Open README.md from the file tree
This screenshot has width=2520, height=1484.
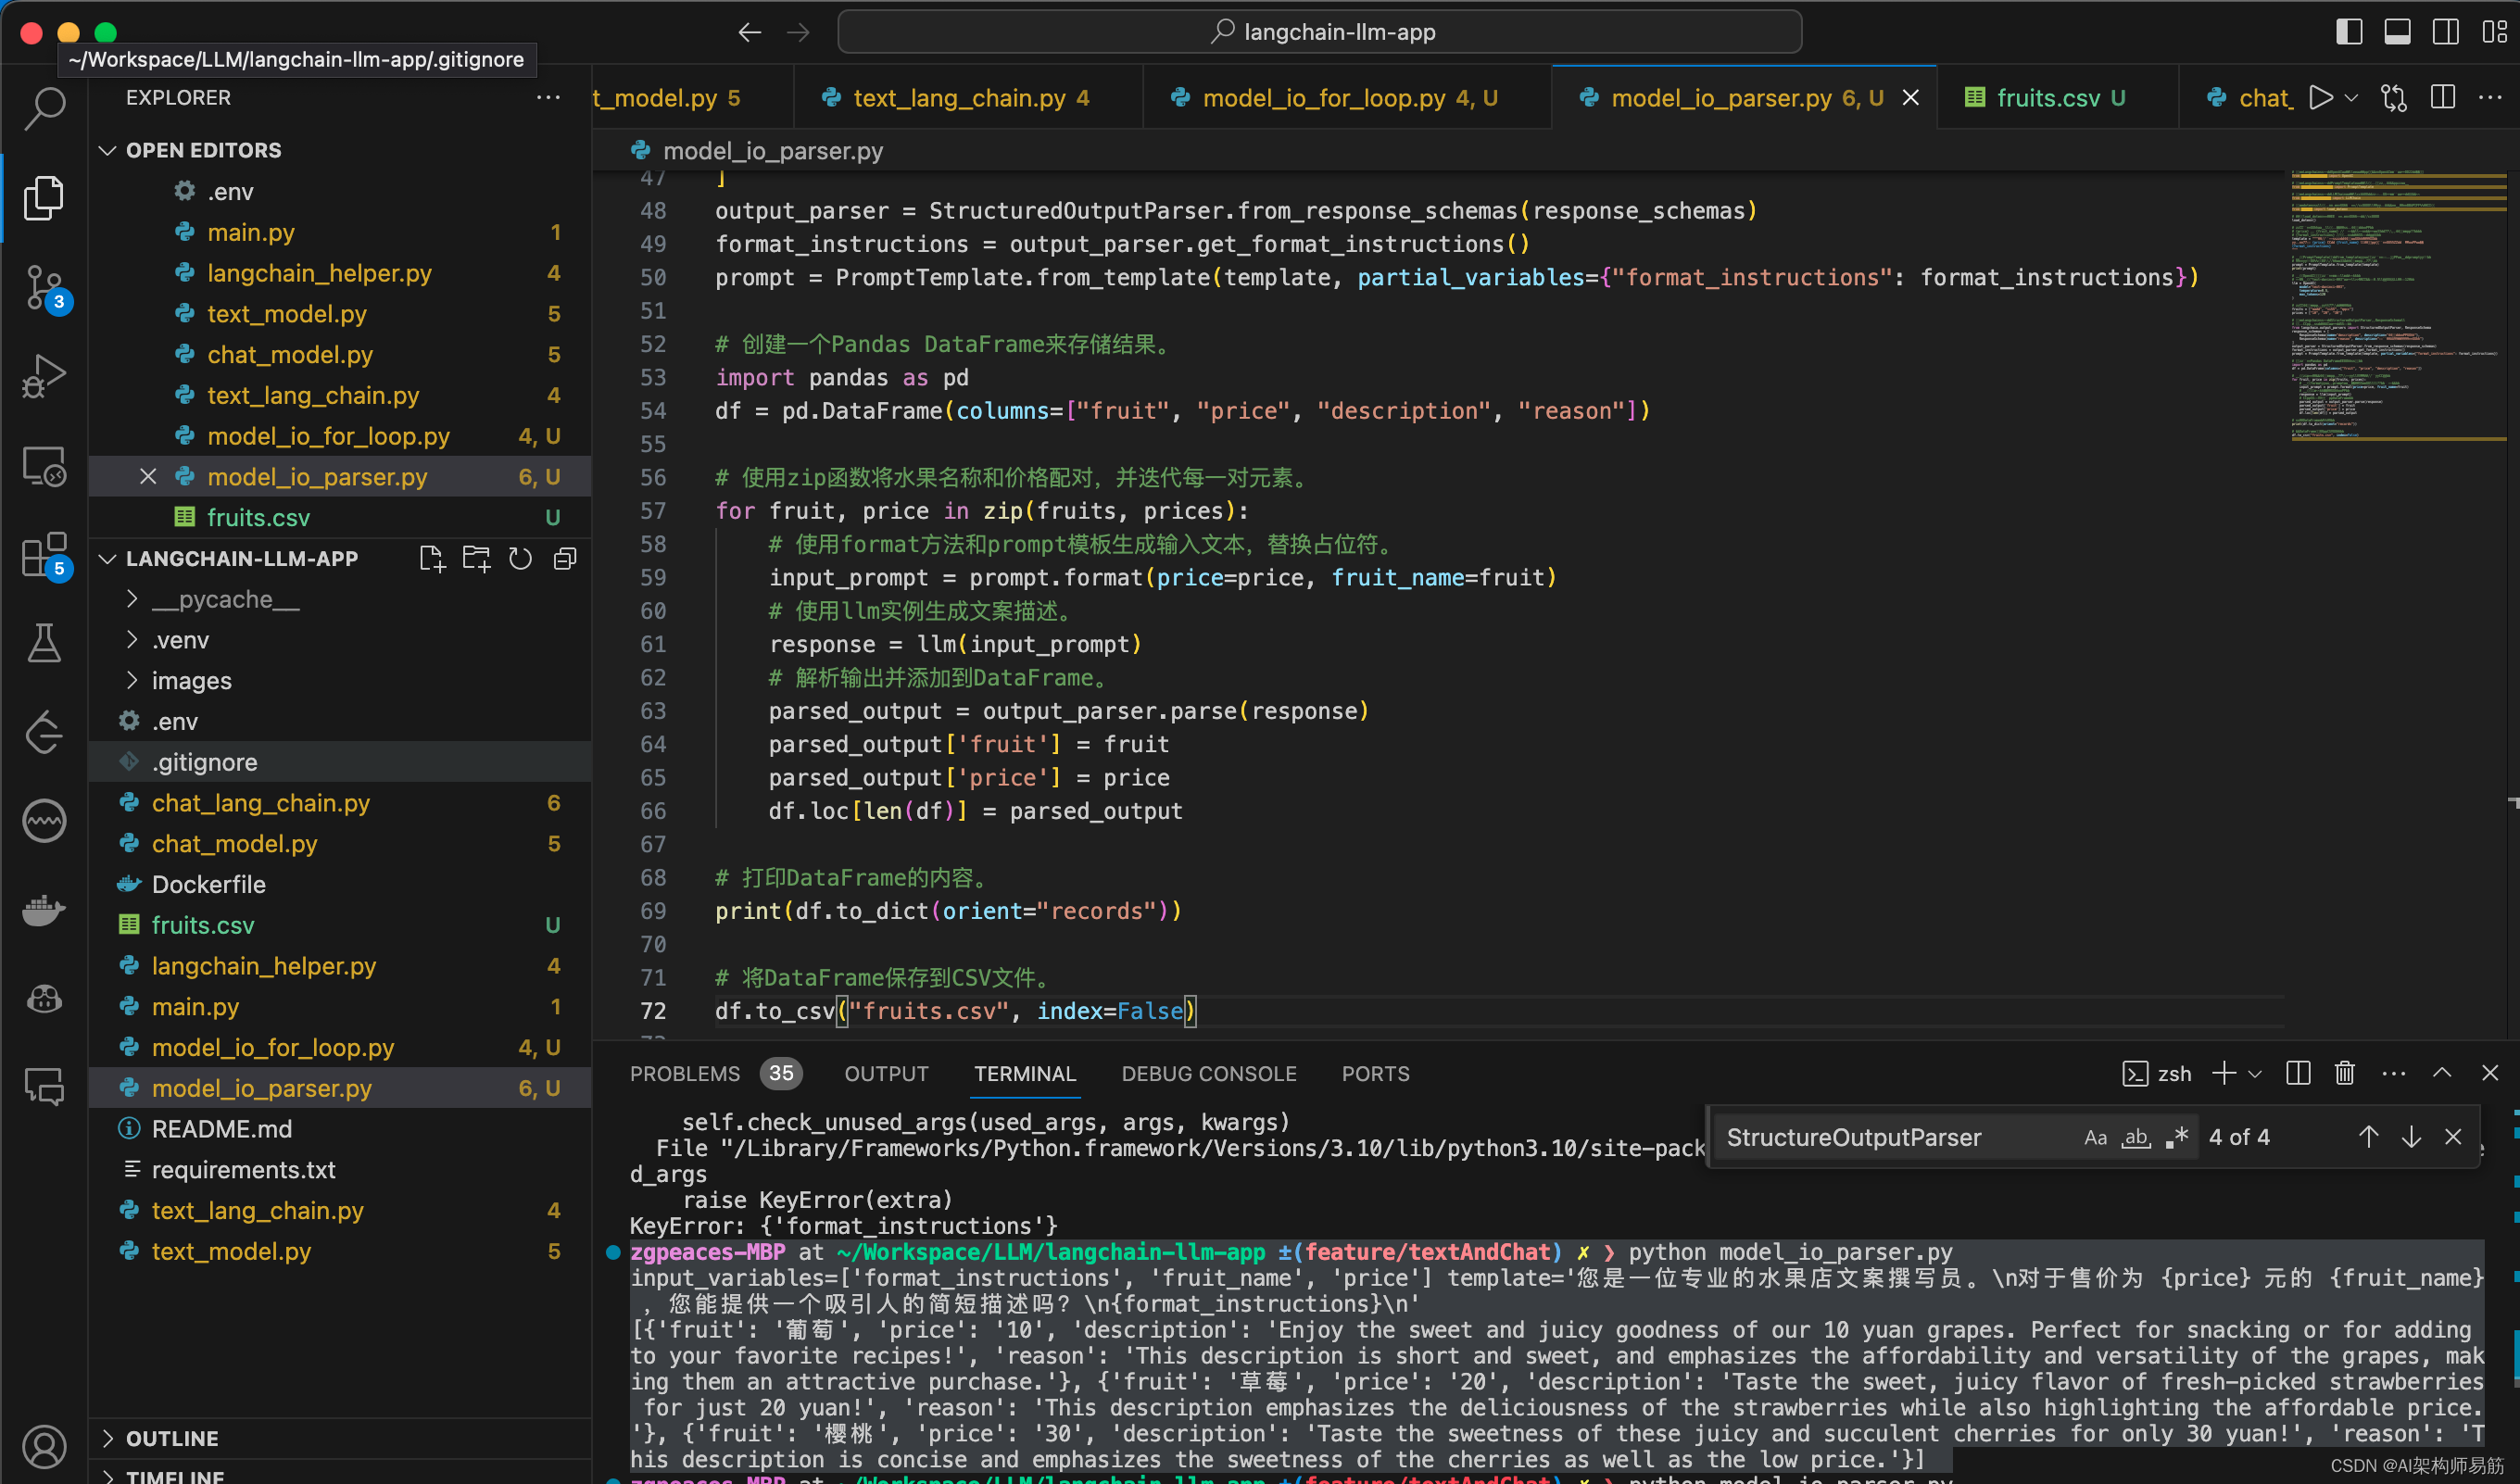tap(221, 1129)
